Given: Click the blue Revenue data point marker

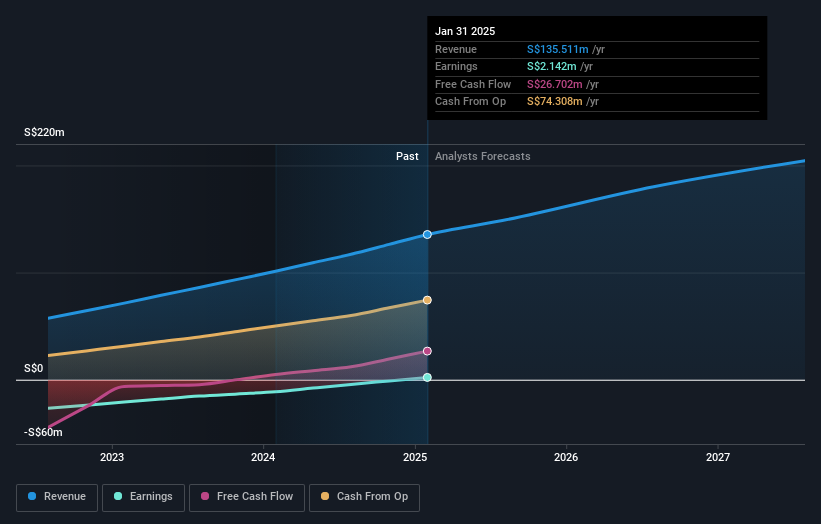Looking at the screenshot, I should coord(427,235).
